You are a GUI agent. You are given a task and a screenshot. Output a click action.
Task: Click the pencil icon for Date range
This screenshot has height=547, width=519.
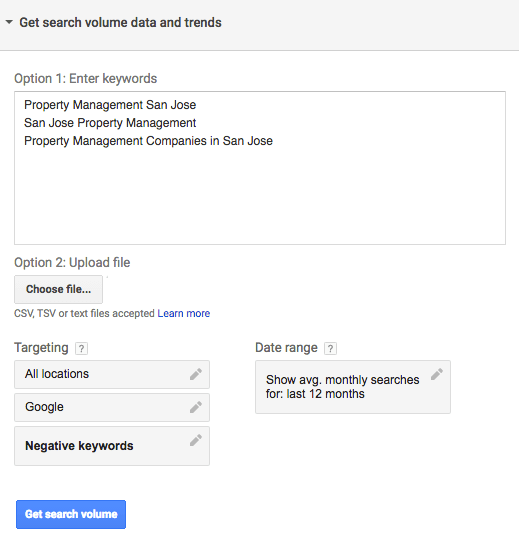[x=437, y=374]
